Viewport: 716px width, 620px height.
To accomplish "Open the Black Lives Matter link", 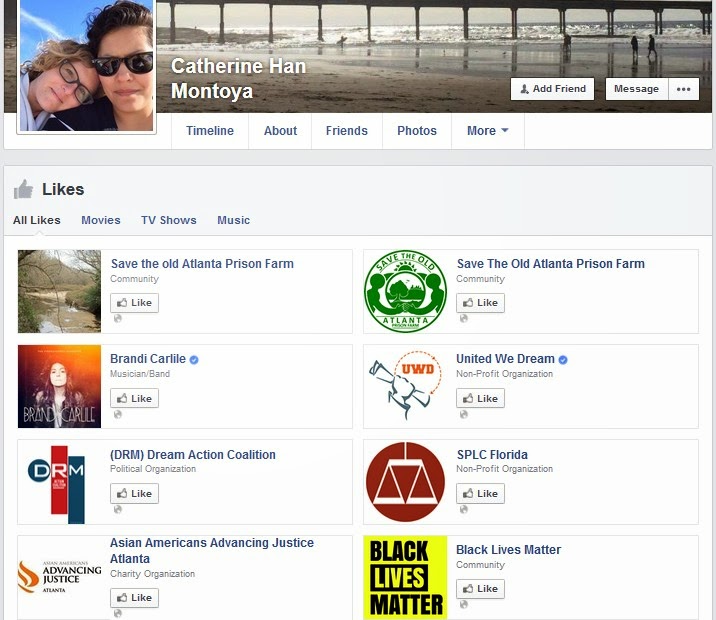I will coord(509,550).
